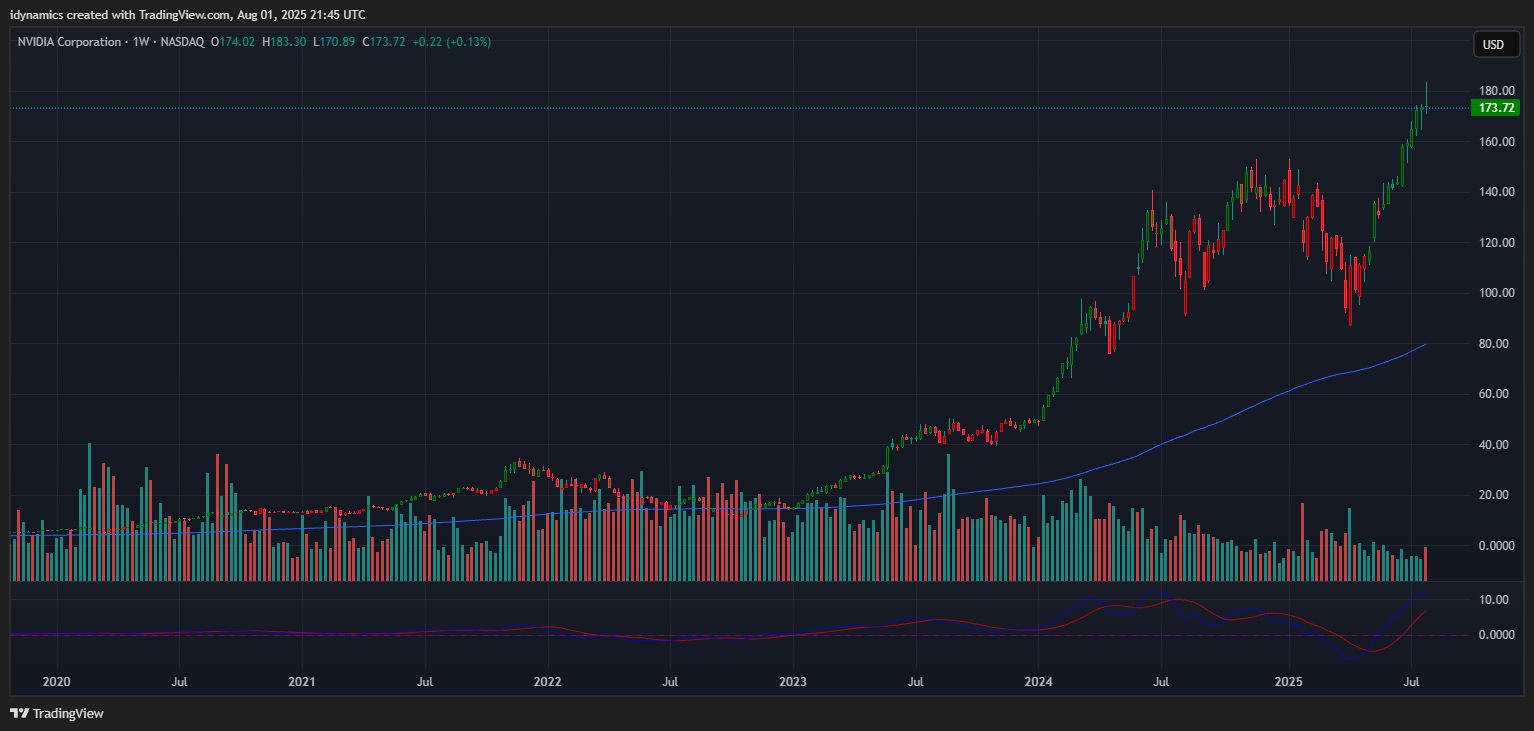Click the idynamics created with TradingView.com header
1534x731 pixels.
pos(188,15)
